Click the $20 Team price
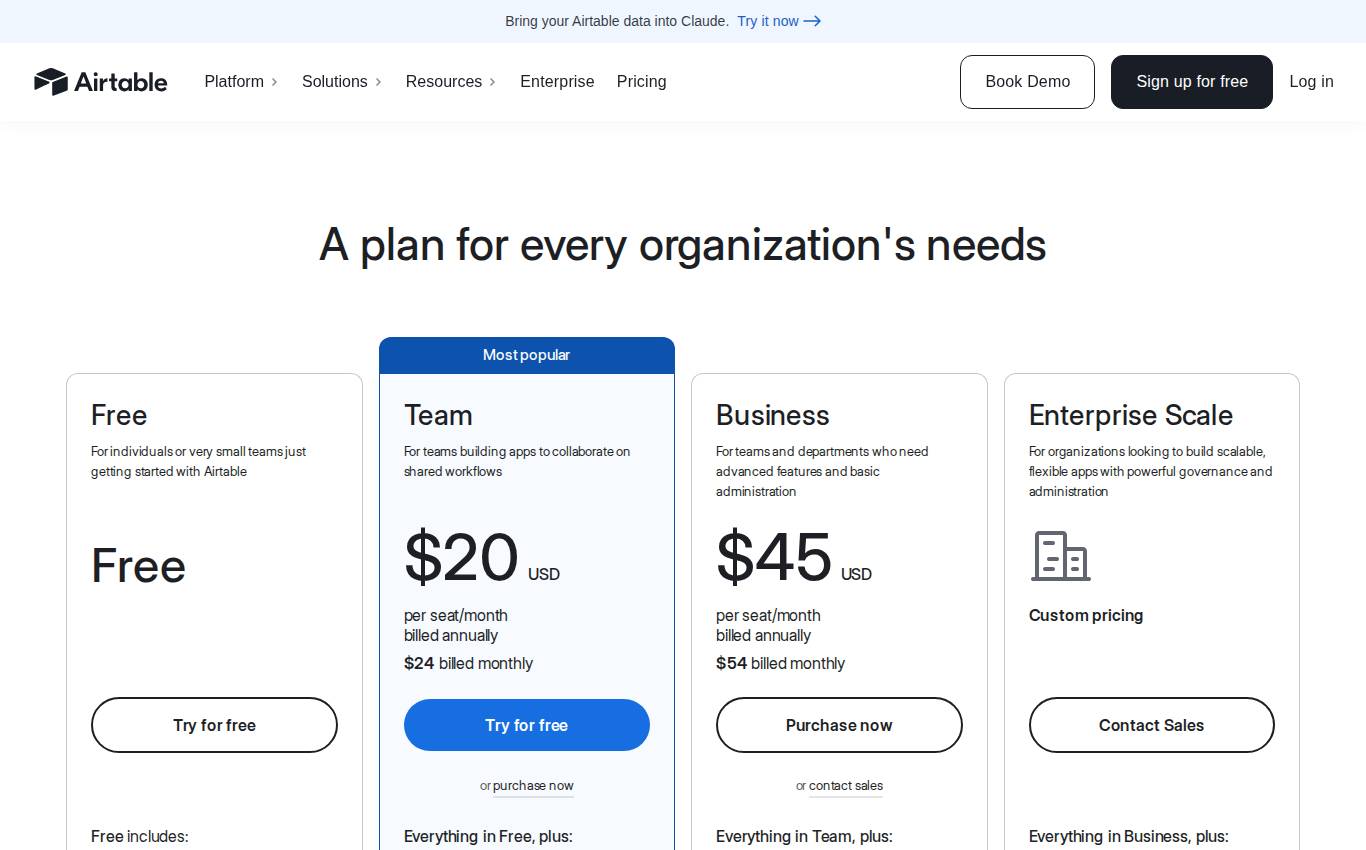Image resolution: width=1366 pixels, height=850 pixels. point(461,558)
